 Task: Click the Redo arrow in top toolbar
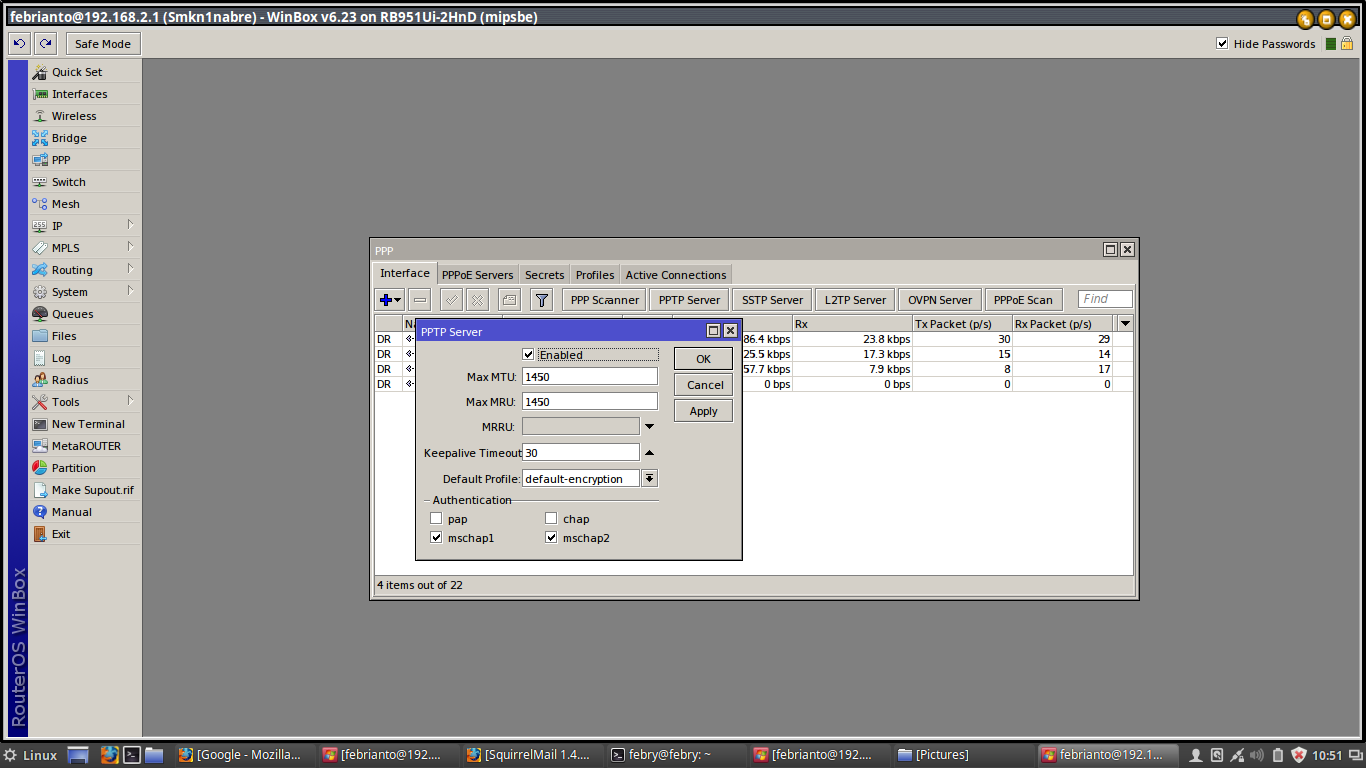click(45, 43)
